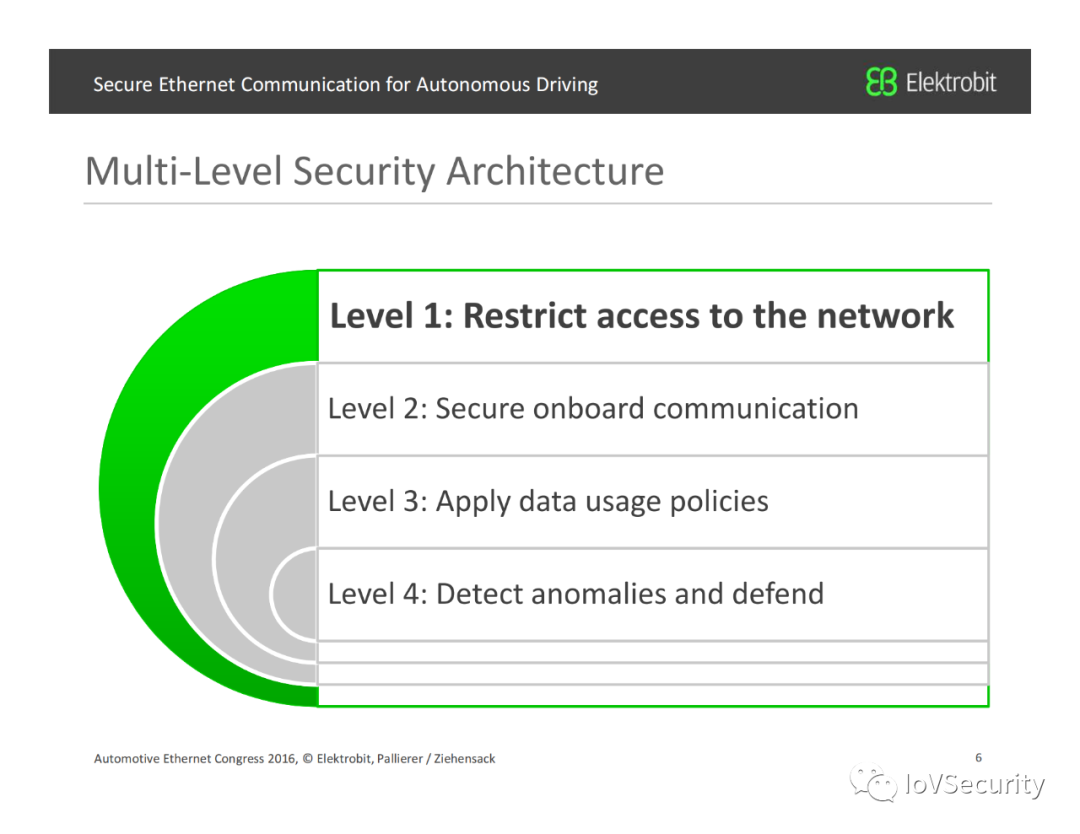Select Level 4: Detect anomalies and defend
Screen dimensions: 1080x834
click(x=576, y=594)
